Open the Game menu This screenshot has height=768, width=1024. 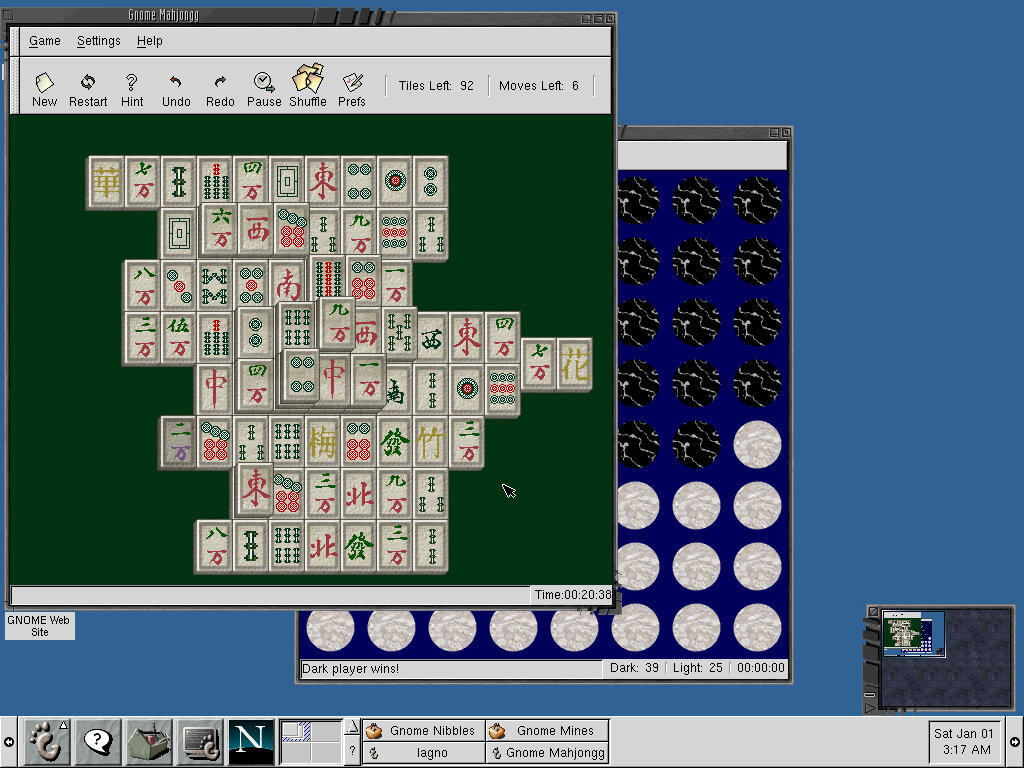coord(45,41)
